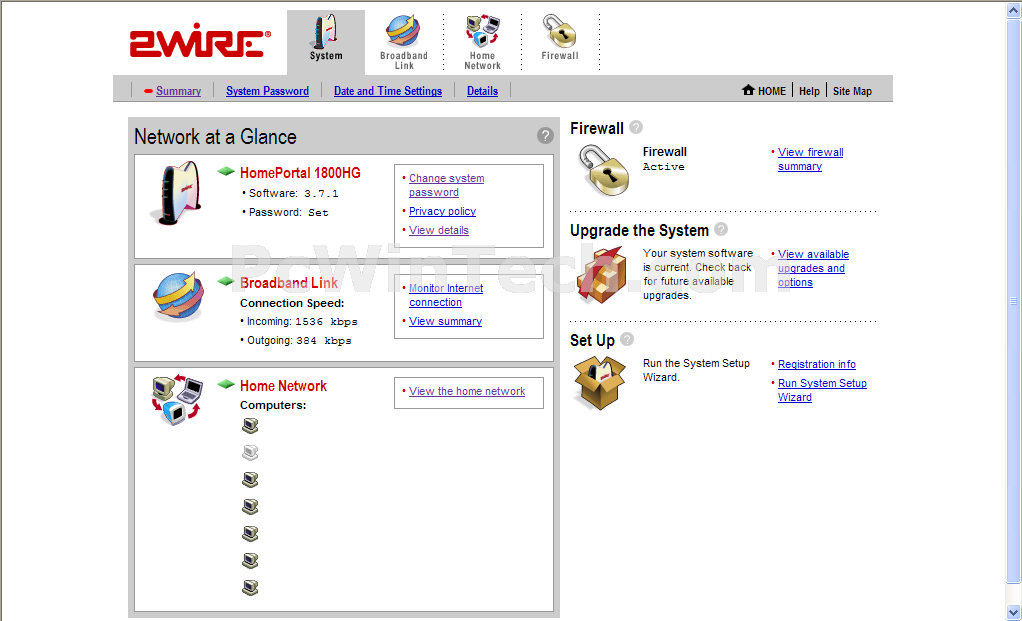1022x621 pixels.
Task: Click View summary link under Broadband
Action: (445, 321)
